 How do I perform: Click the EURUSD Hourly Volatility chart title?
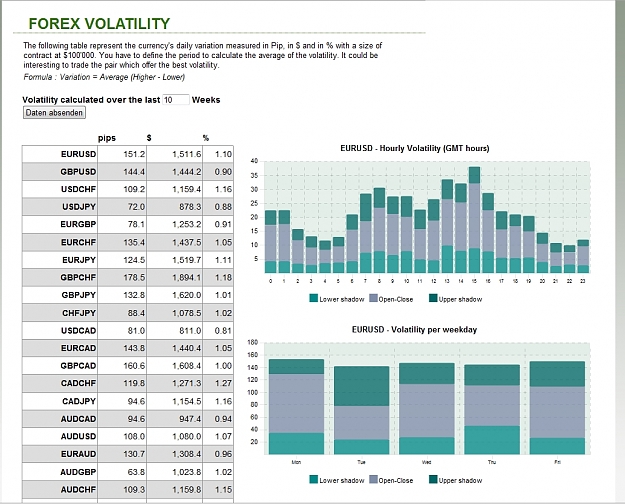(x=415, y=148)
